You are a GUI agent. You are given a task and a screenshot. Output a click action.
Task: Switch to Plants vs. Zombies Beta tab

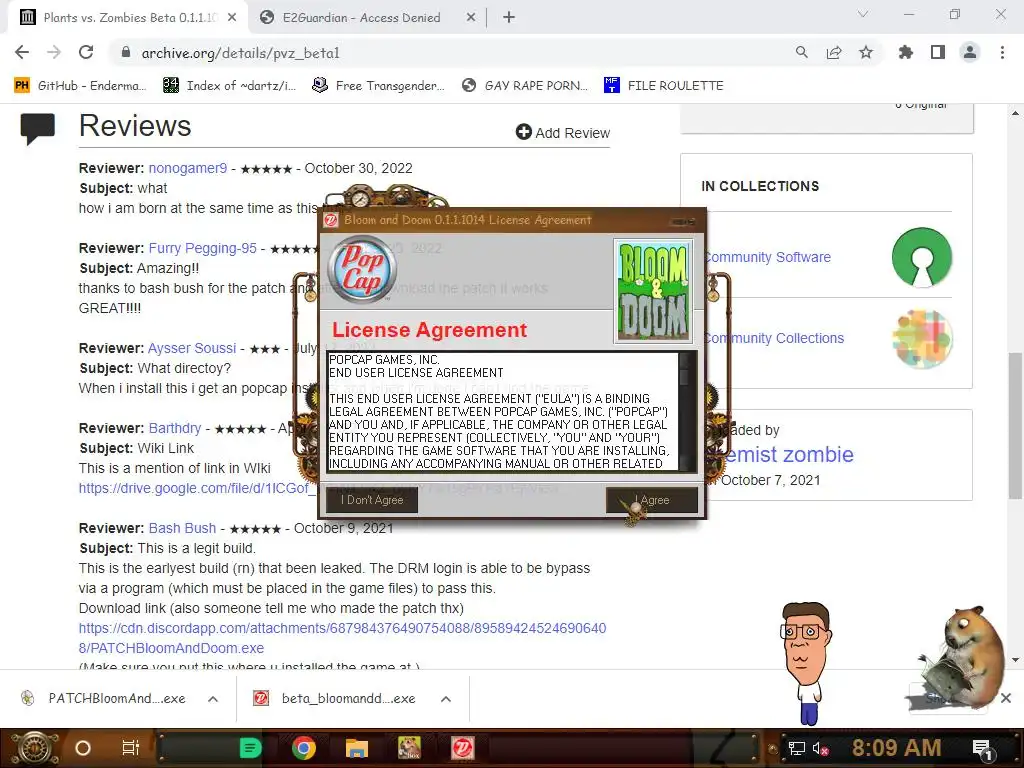pyautogui.click(x=129, y=18)
